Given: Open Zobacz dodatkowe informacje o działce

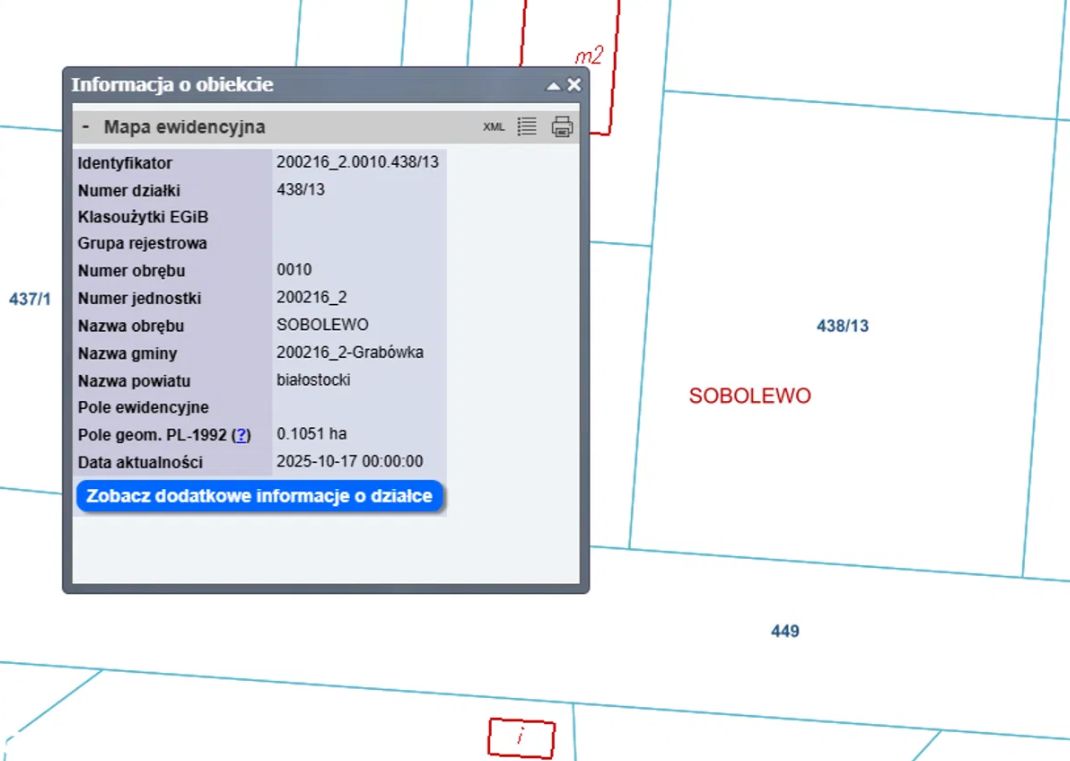Looking at the screenshot, I should click(259, 496).
